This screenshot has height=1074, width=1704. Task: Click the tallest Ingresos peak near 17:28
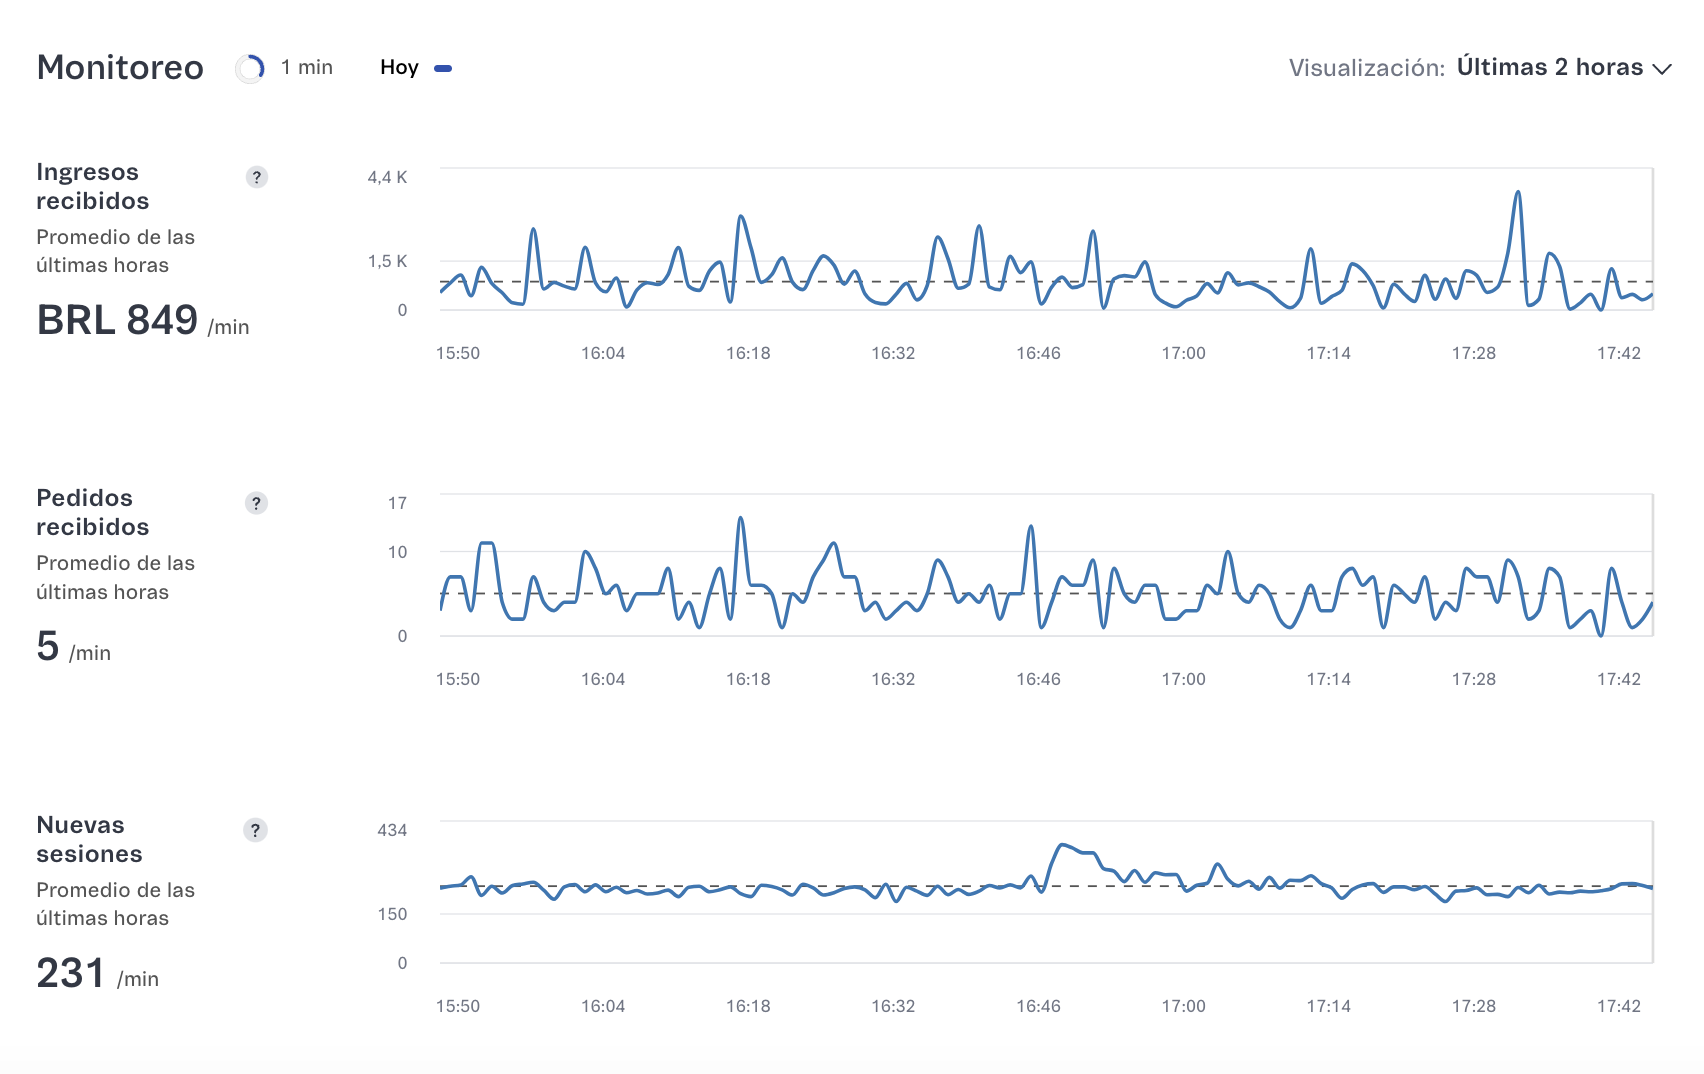1518,193
